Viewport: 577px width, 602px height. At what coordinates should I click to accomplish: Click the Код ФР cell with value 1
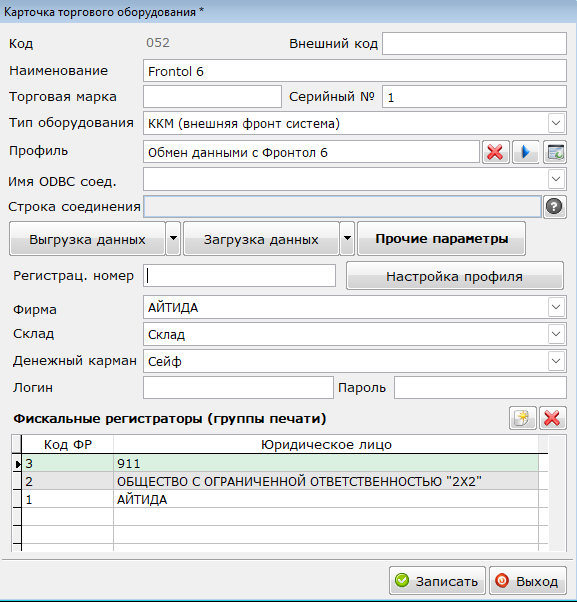coord(68,499)
